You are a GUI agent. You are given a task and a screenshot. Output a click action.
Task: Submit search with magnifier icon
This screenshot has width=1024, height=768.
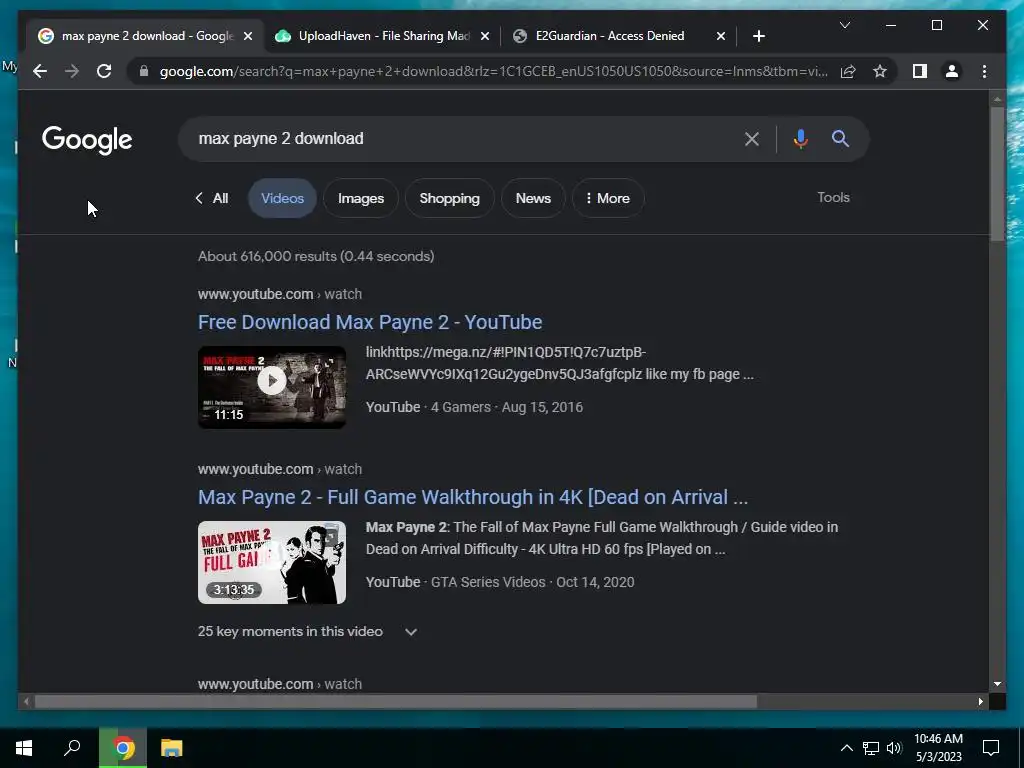point(840,138)
